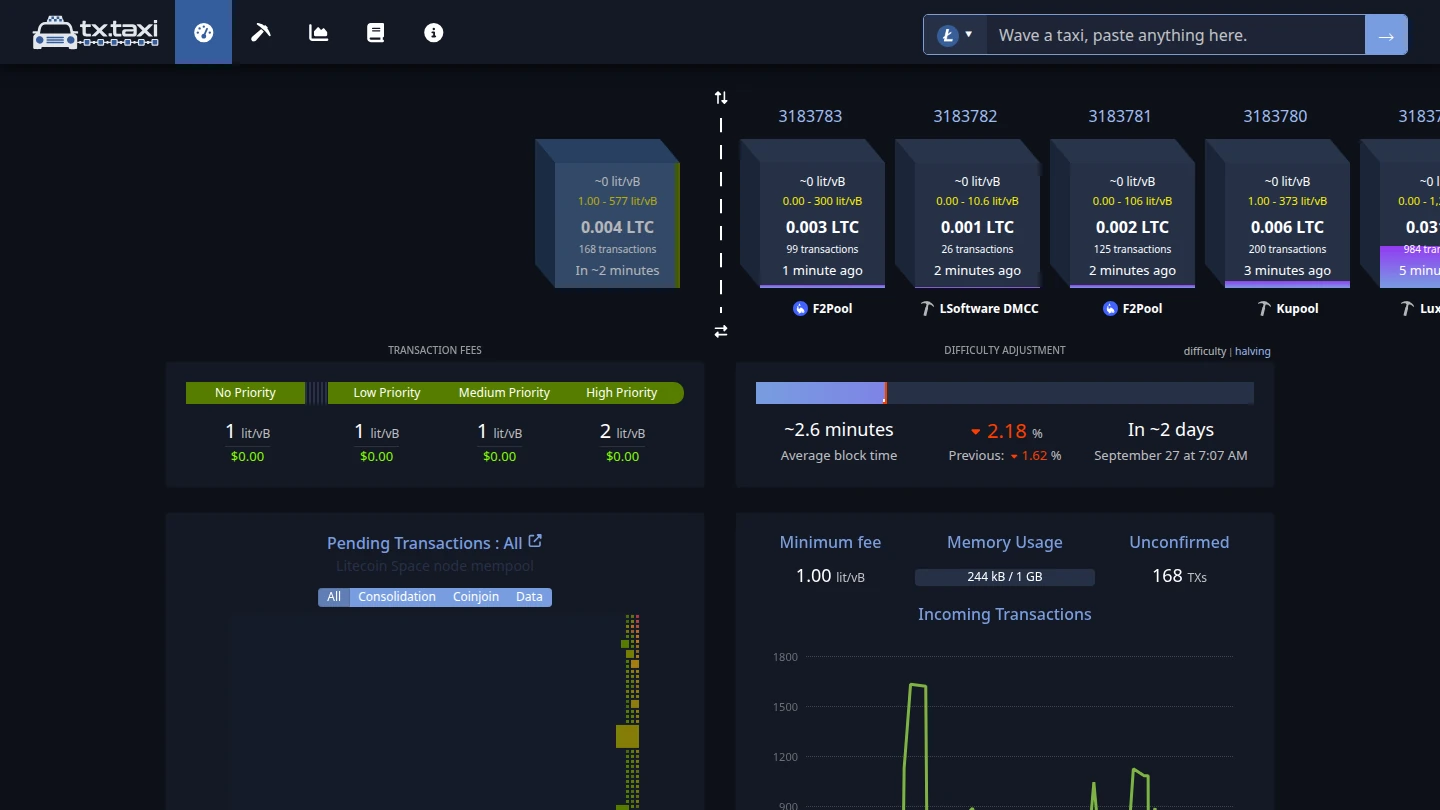Open Pending Transactions external link icon
The width and height of the screenshot is (1440, 810).
[535, 541]
